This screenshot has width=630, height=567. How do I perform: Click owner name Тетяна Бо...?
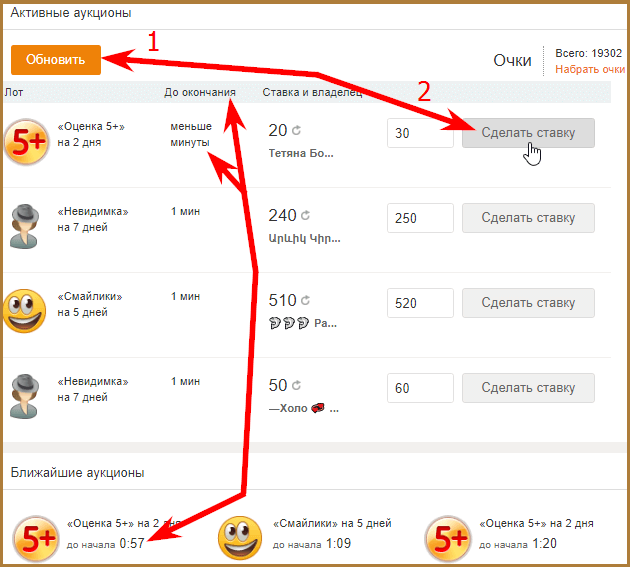tap(301, 153)
